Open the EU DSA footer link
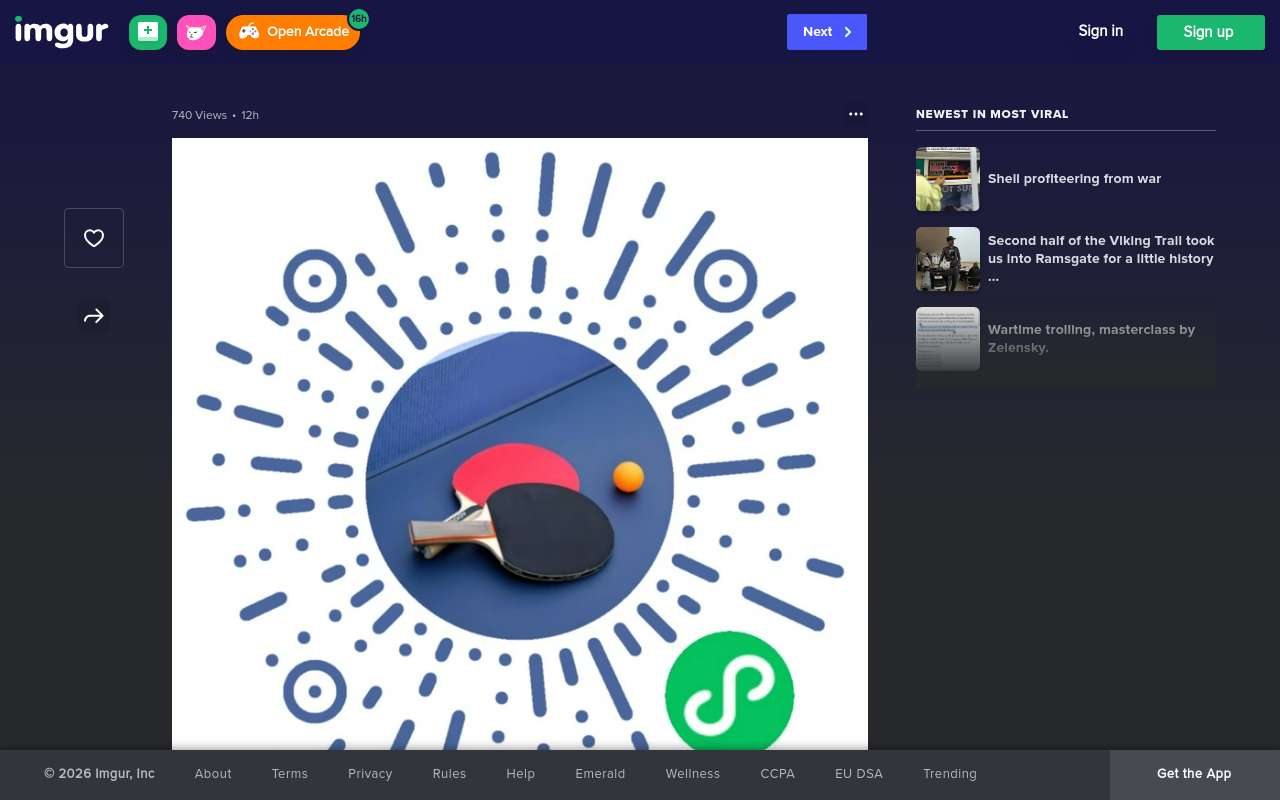This screenshot has height=800, width=1280. pyautogui.click(x=859, y=774)
